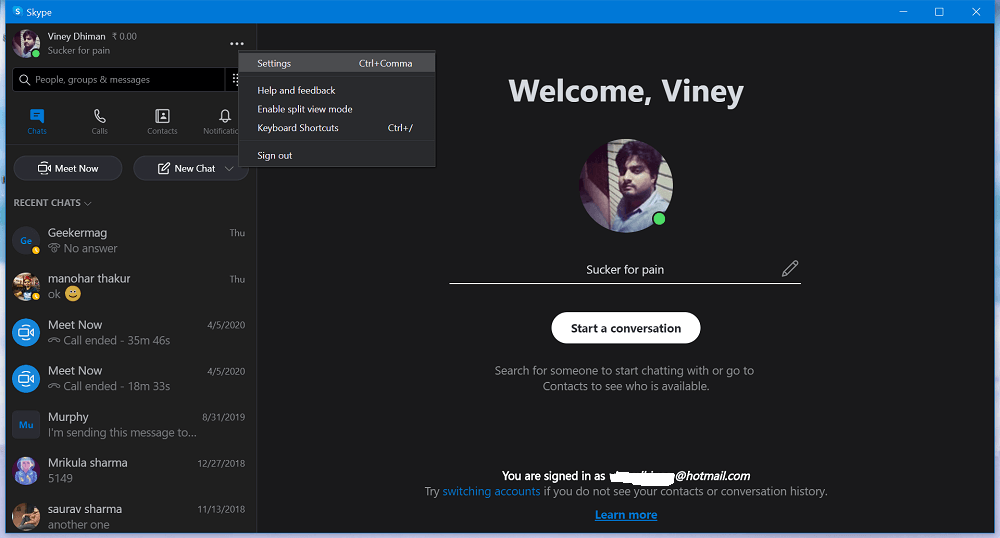The width and height of the screenshot is (1000, 538).
Task: Select Settings from the menu
Action: pyautogui.click(x=337, y=63)
